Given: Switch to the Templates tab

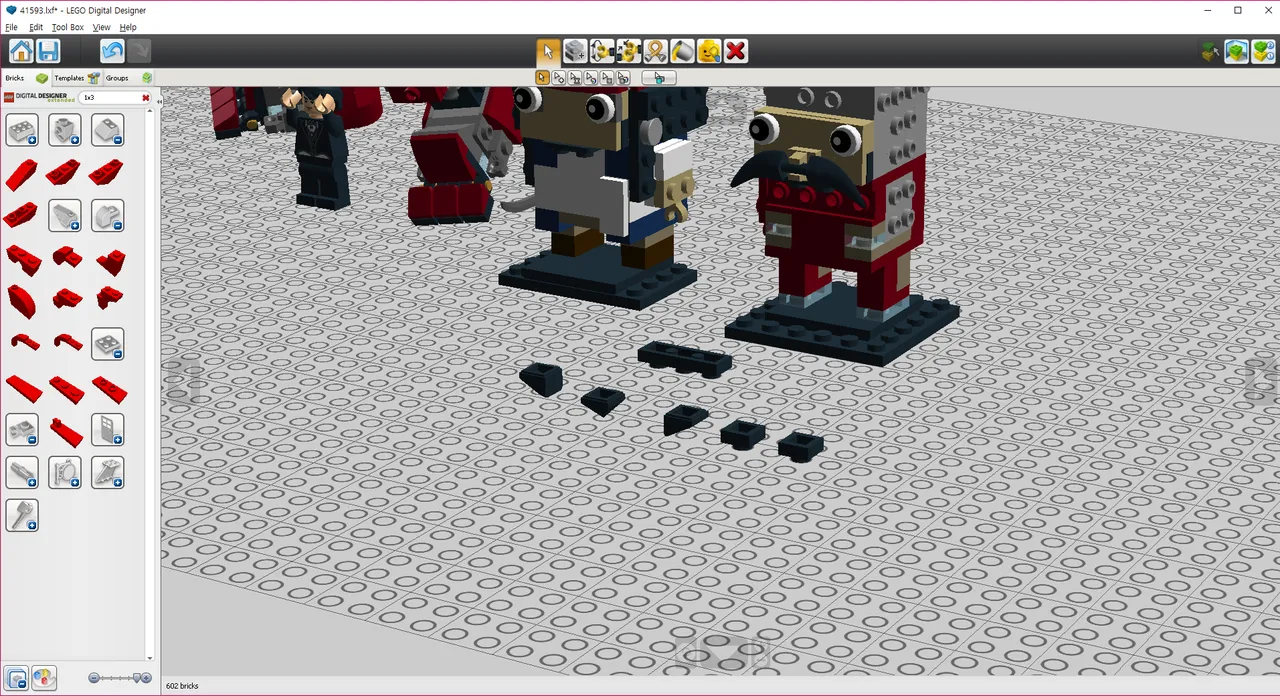Looking at the screenshot, I should click(x=77, y=78).
